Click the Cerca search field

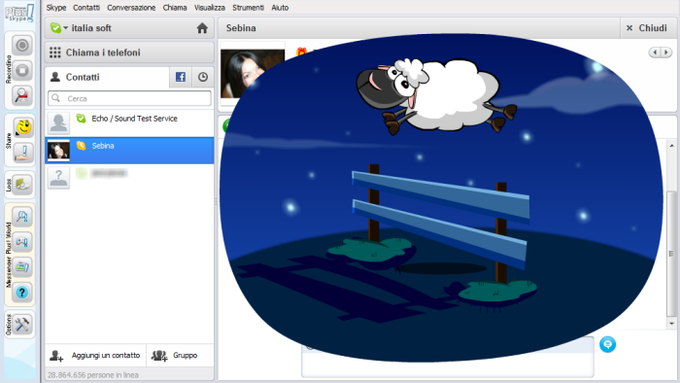(129, 98)
